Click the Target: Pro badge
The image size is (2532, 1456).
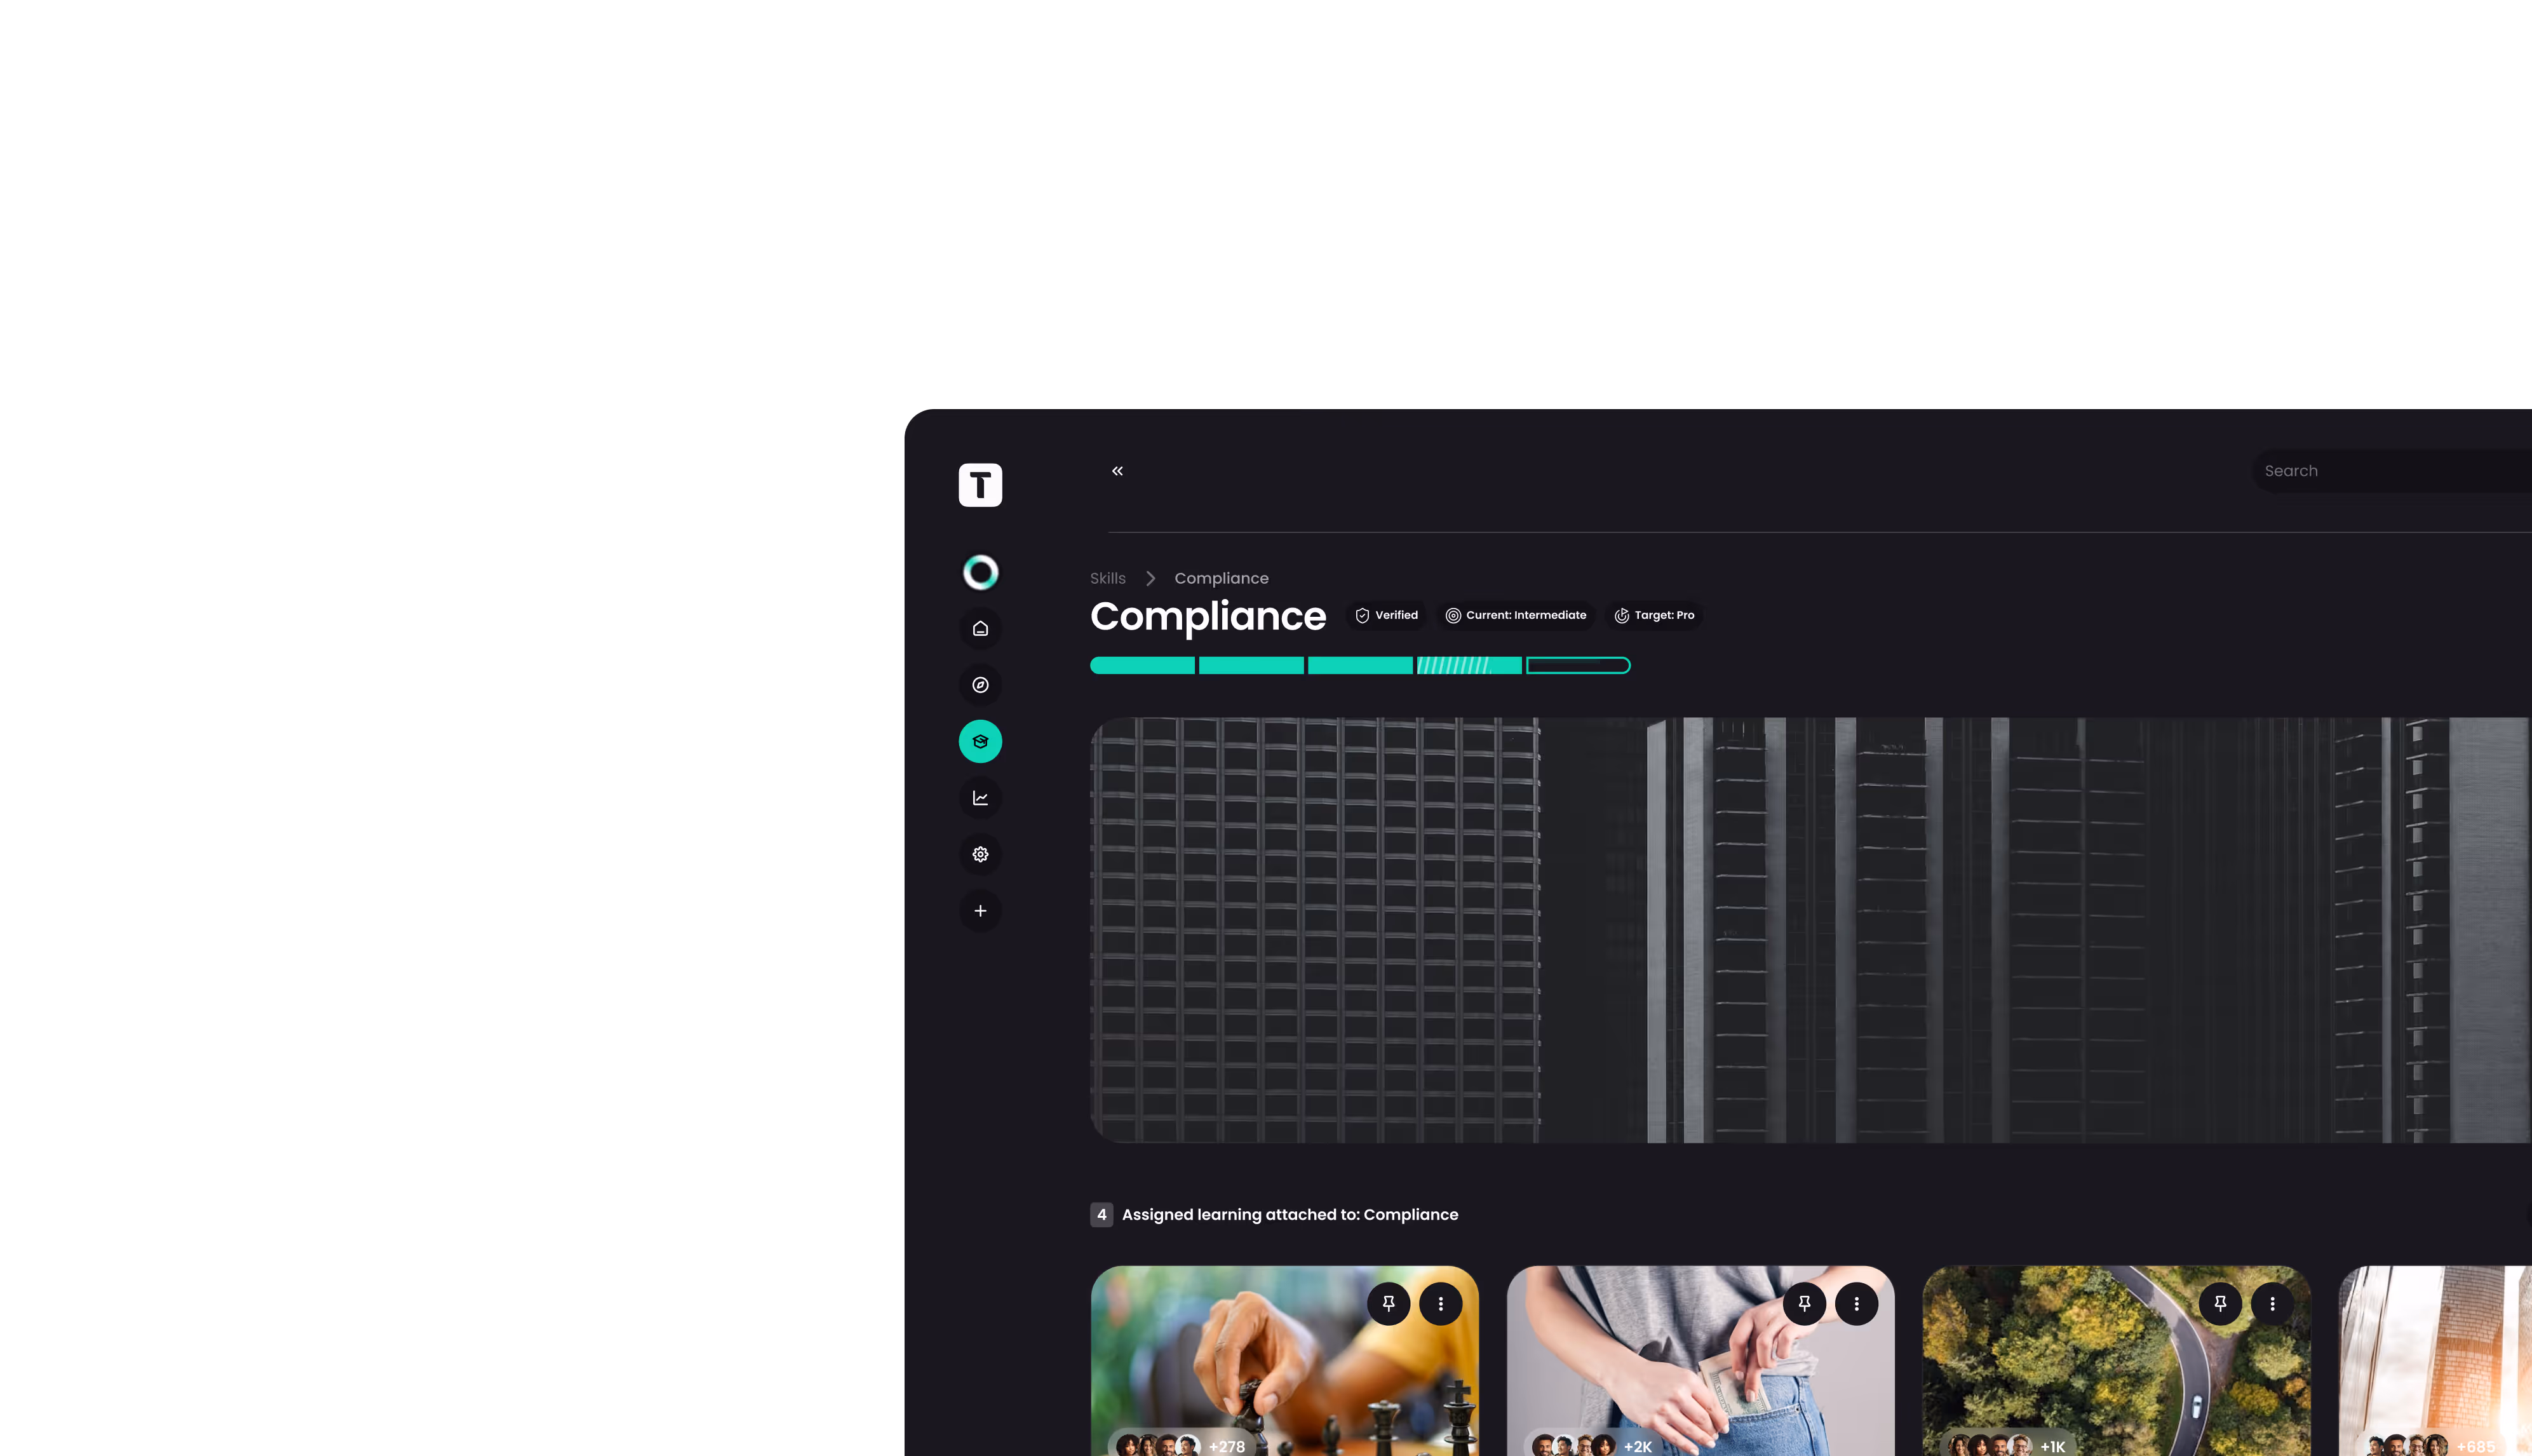[x=1654, y=616]
